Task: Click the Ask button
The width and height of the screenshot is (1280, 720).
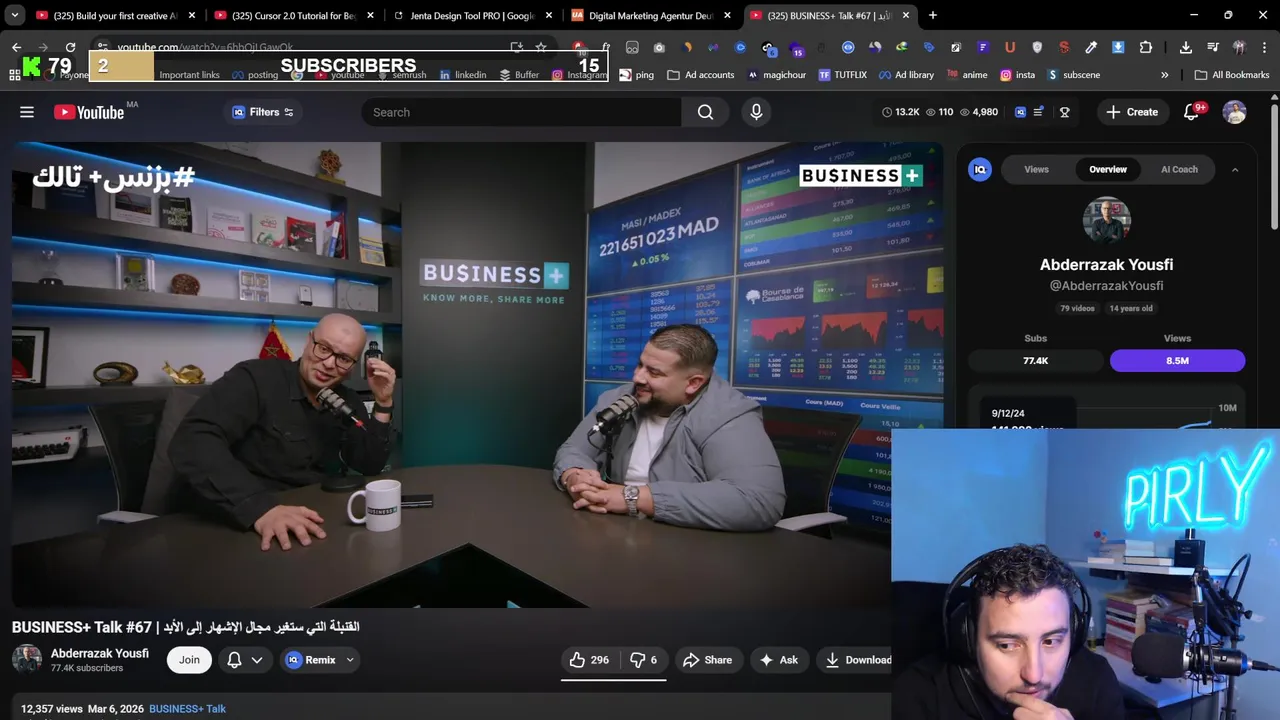Action: (x=778, y=660)
